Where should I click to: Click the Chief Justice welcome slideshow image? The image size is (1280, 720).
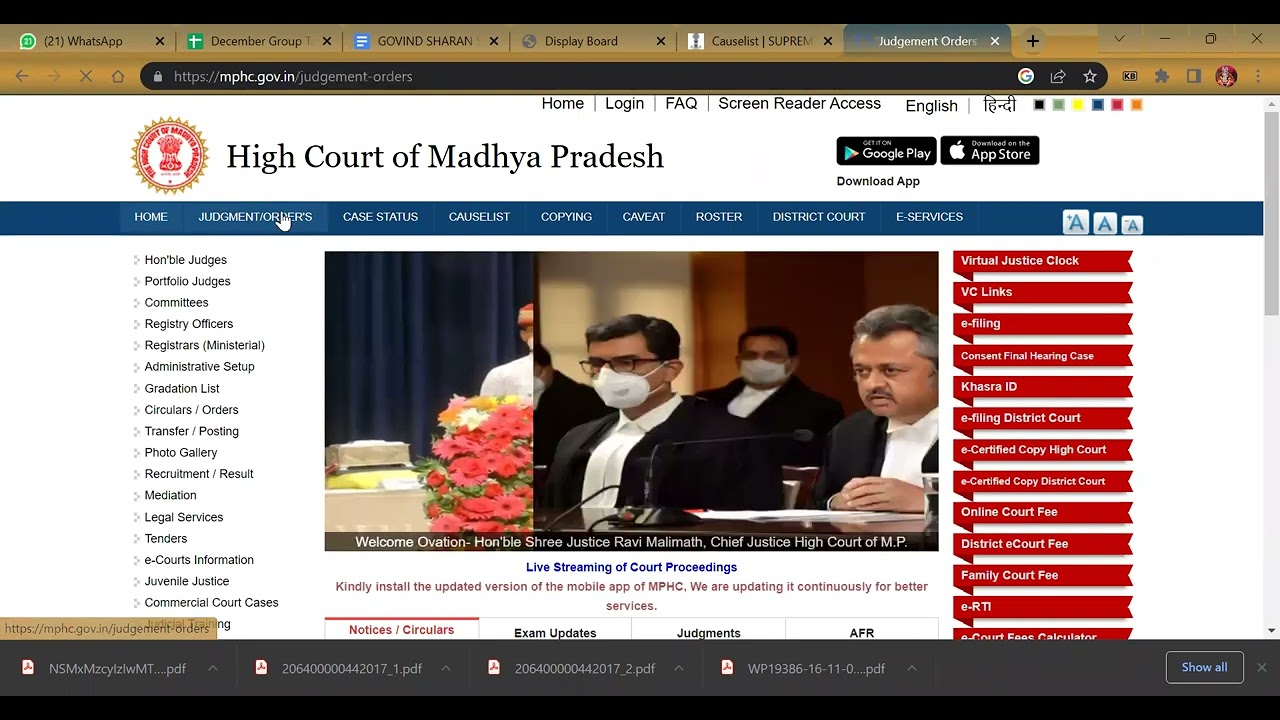pos(631,401)
